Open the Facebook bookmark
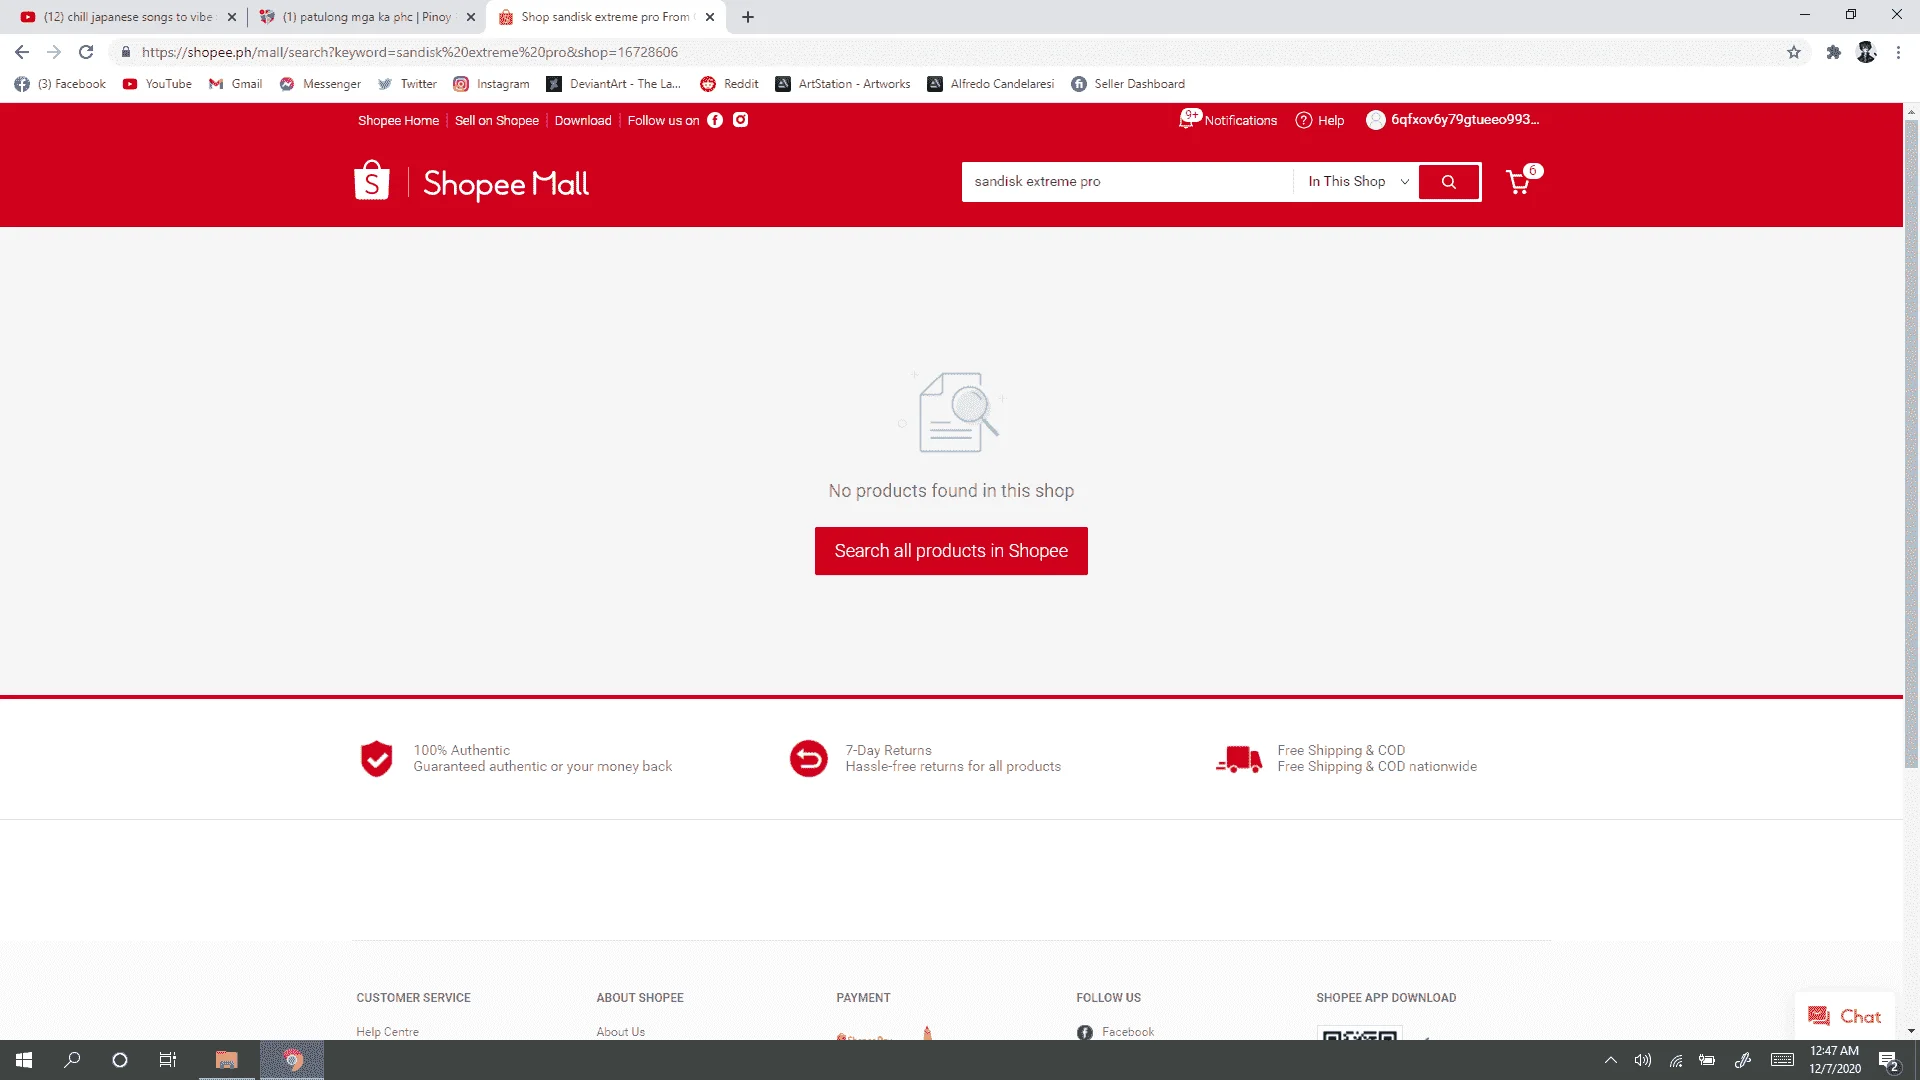The image size is (1920, 1080). (x=60, y=84)
